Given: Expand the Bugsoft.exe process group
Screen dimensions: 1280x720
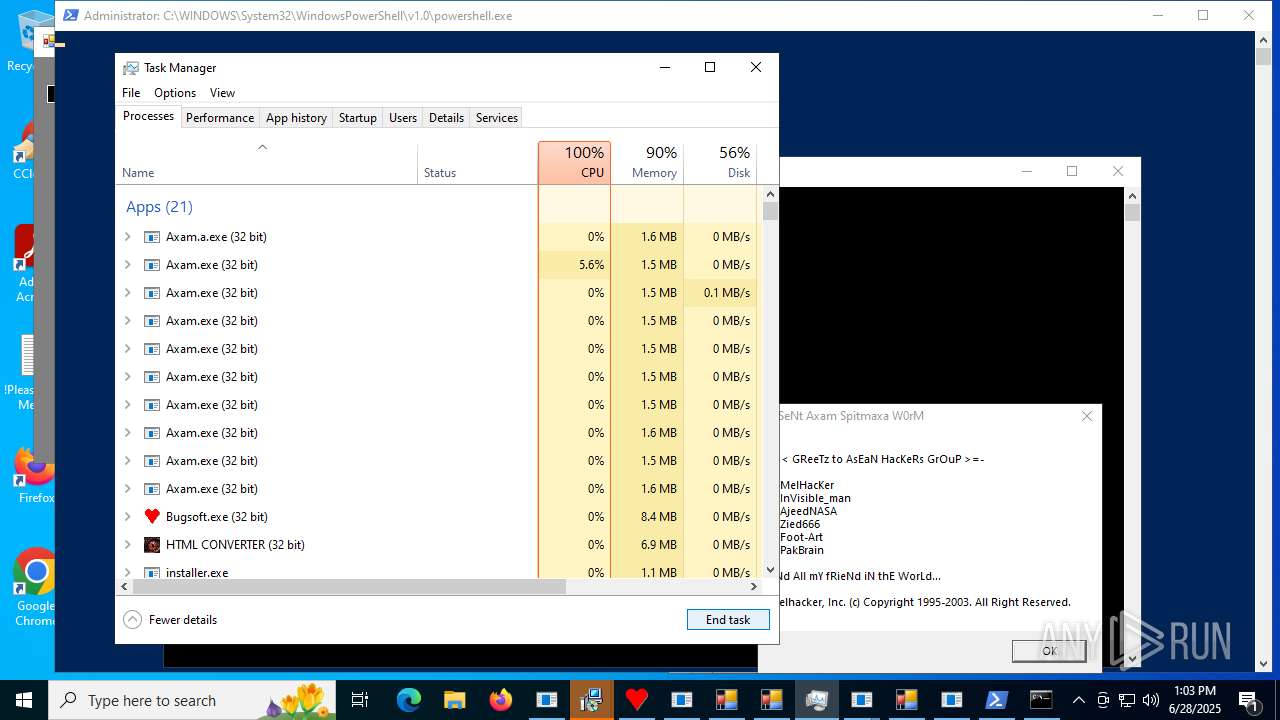Looking at the screenshot, I should (127, 517).
